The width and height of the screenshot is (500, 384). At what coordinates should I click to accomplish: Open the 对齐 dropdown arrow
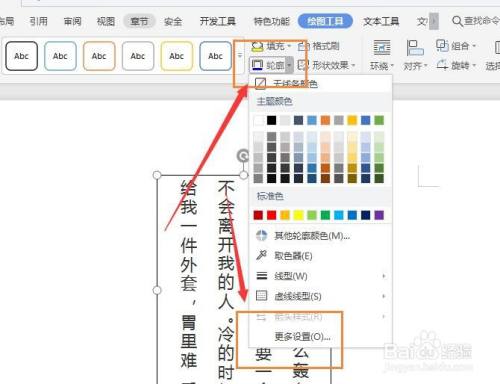[x=425, y=66]
